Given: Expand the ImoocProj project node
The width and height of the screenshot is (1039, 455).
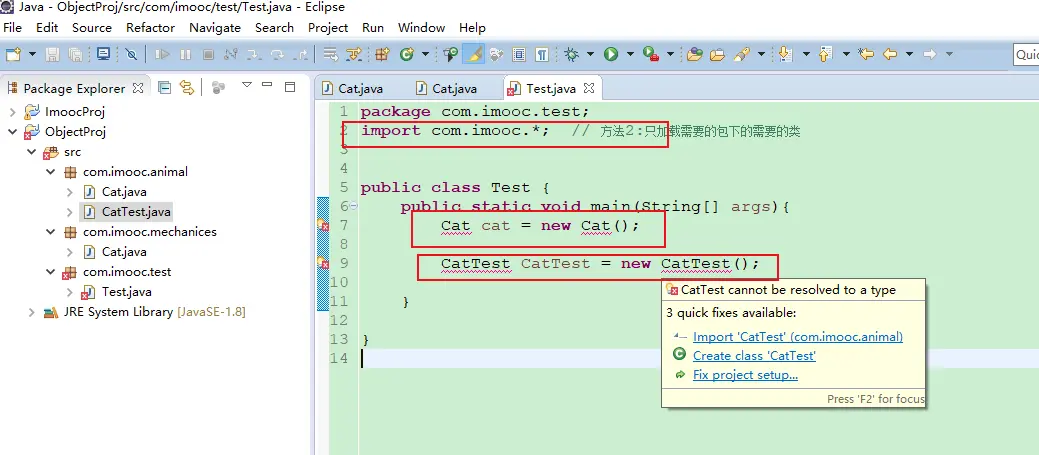Looking at the screenshot, I should click(12, 112).
